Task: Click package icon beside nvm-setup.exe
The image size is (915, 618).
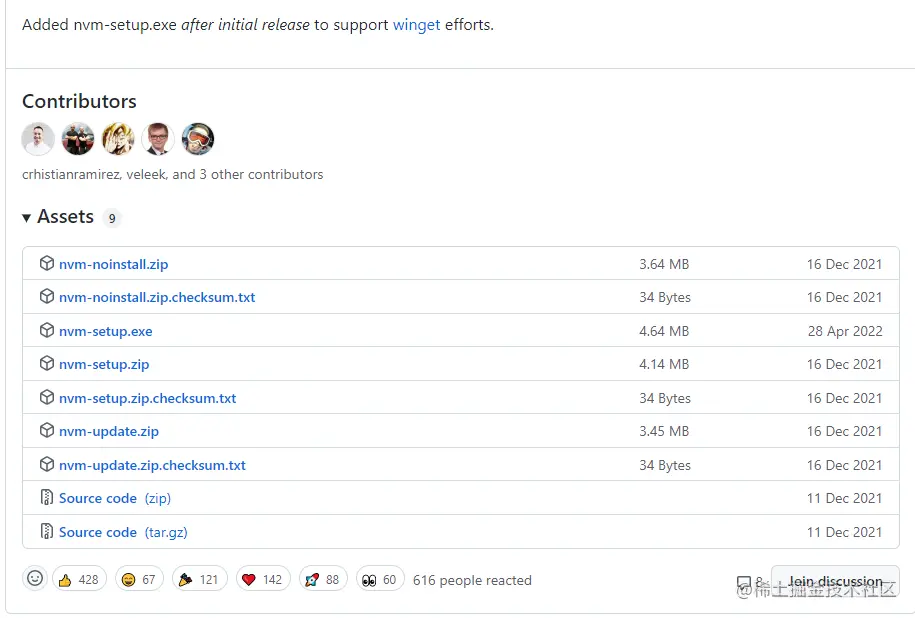Action: tap(46, 331)
